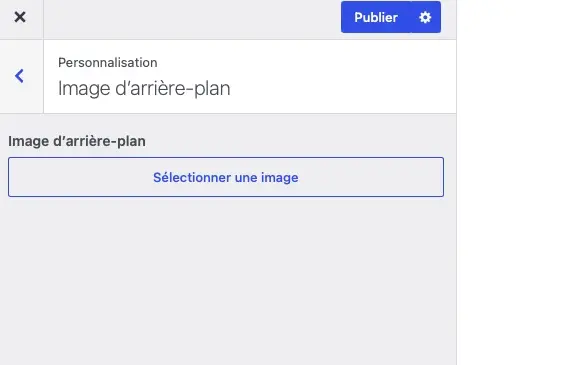Open the media picker for the background image
Screen dimensions: 565x365
(226, 177)
